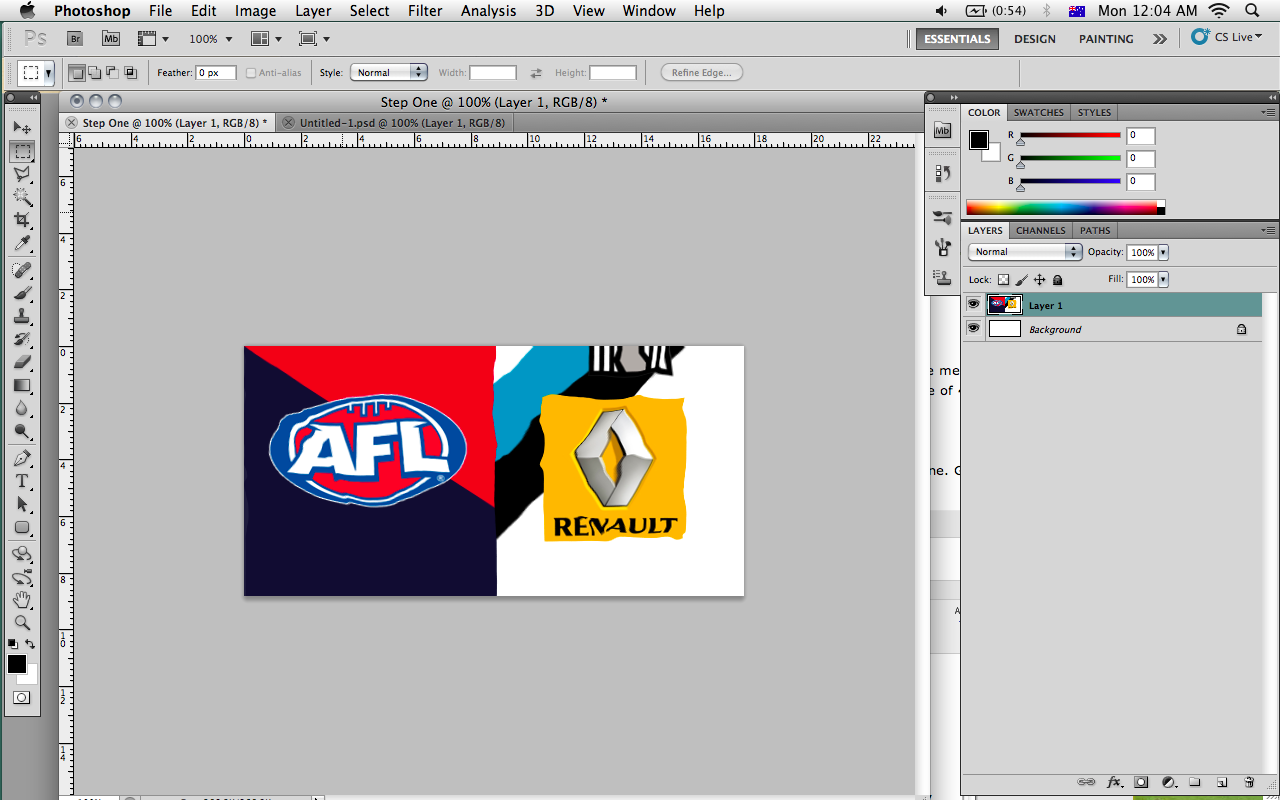This screenshot has width=1280, height=800.
Task: Open the layer blend mode dropdown
Action: pyautogui.click(x=1025, y=252)
